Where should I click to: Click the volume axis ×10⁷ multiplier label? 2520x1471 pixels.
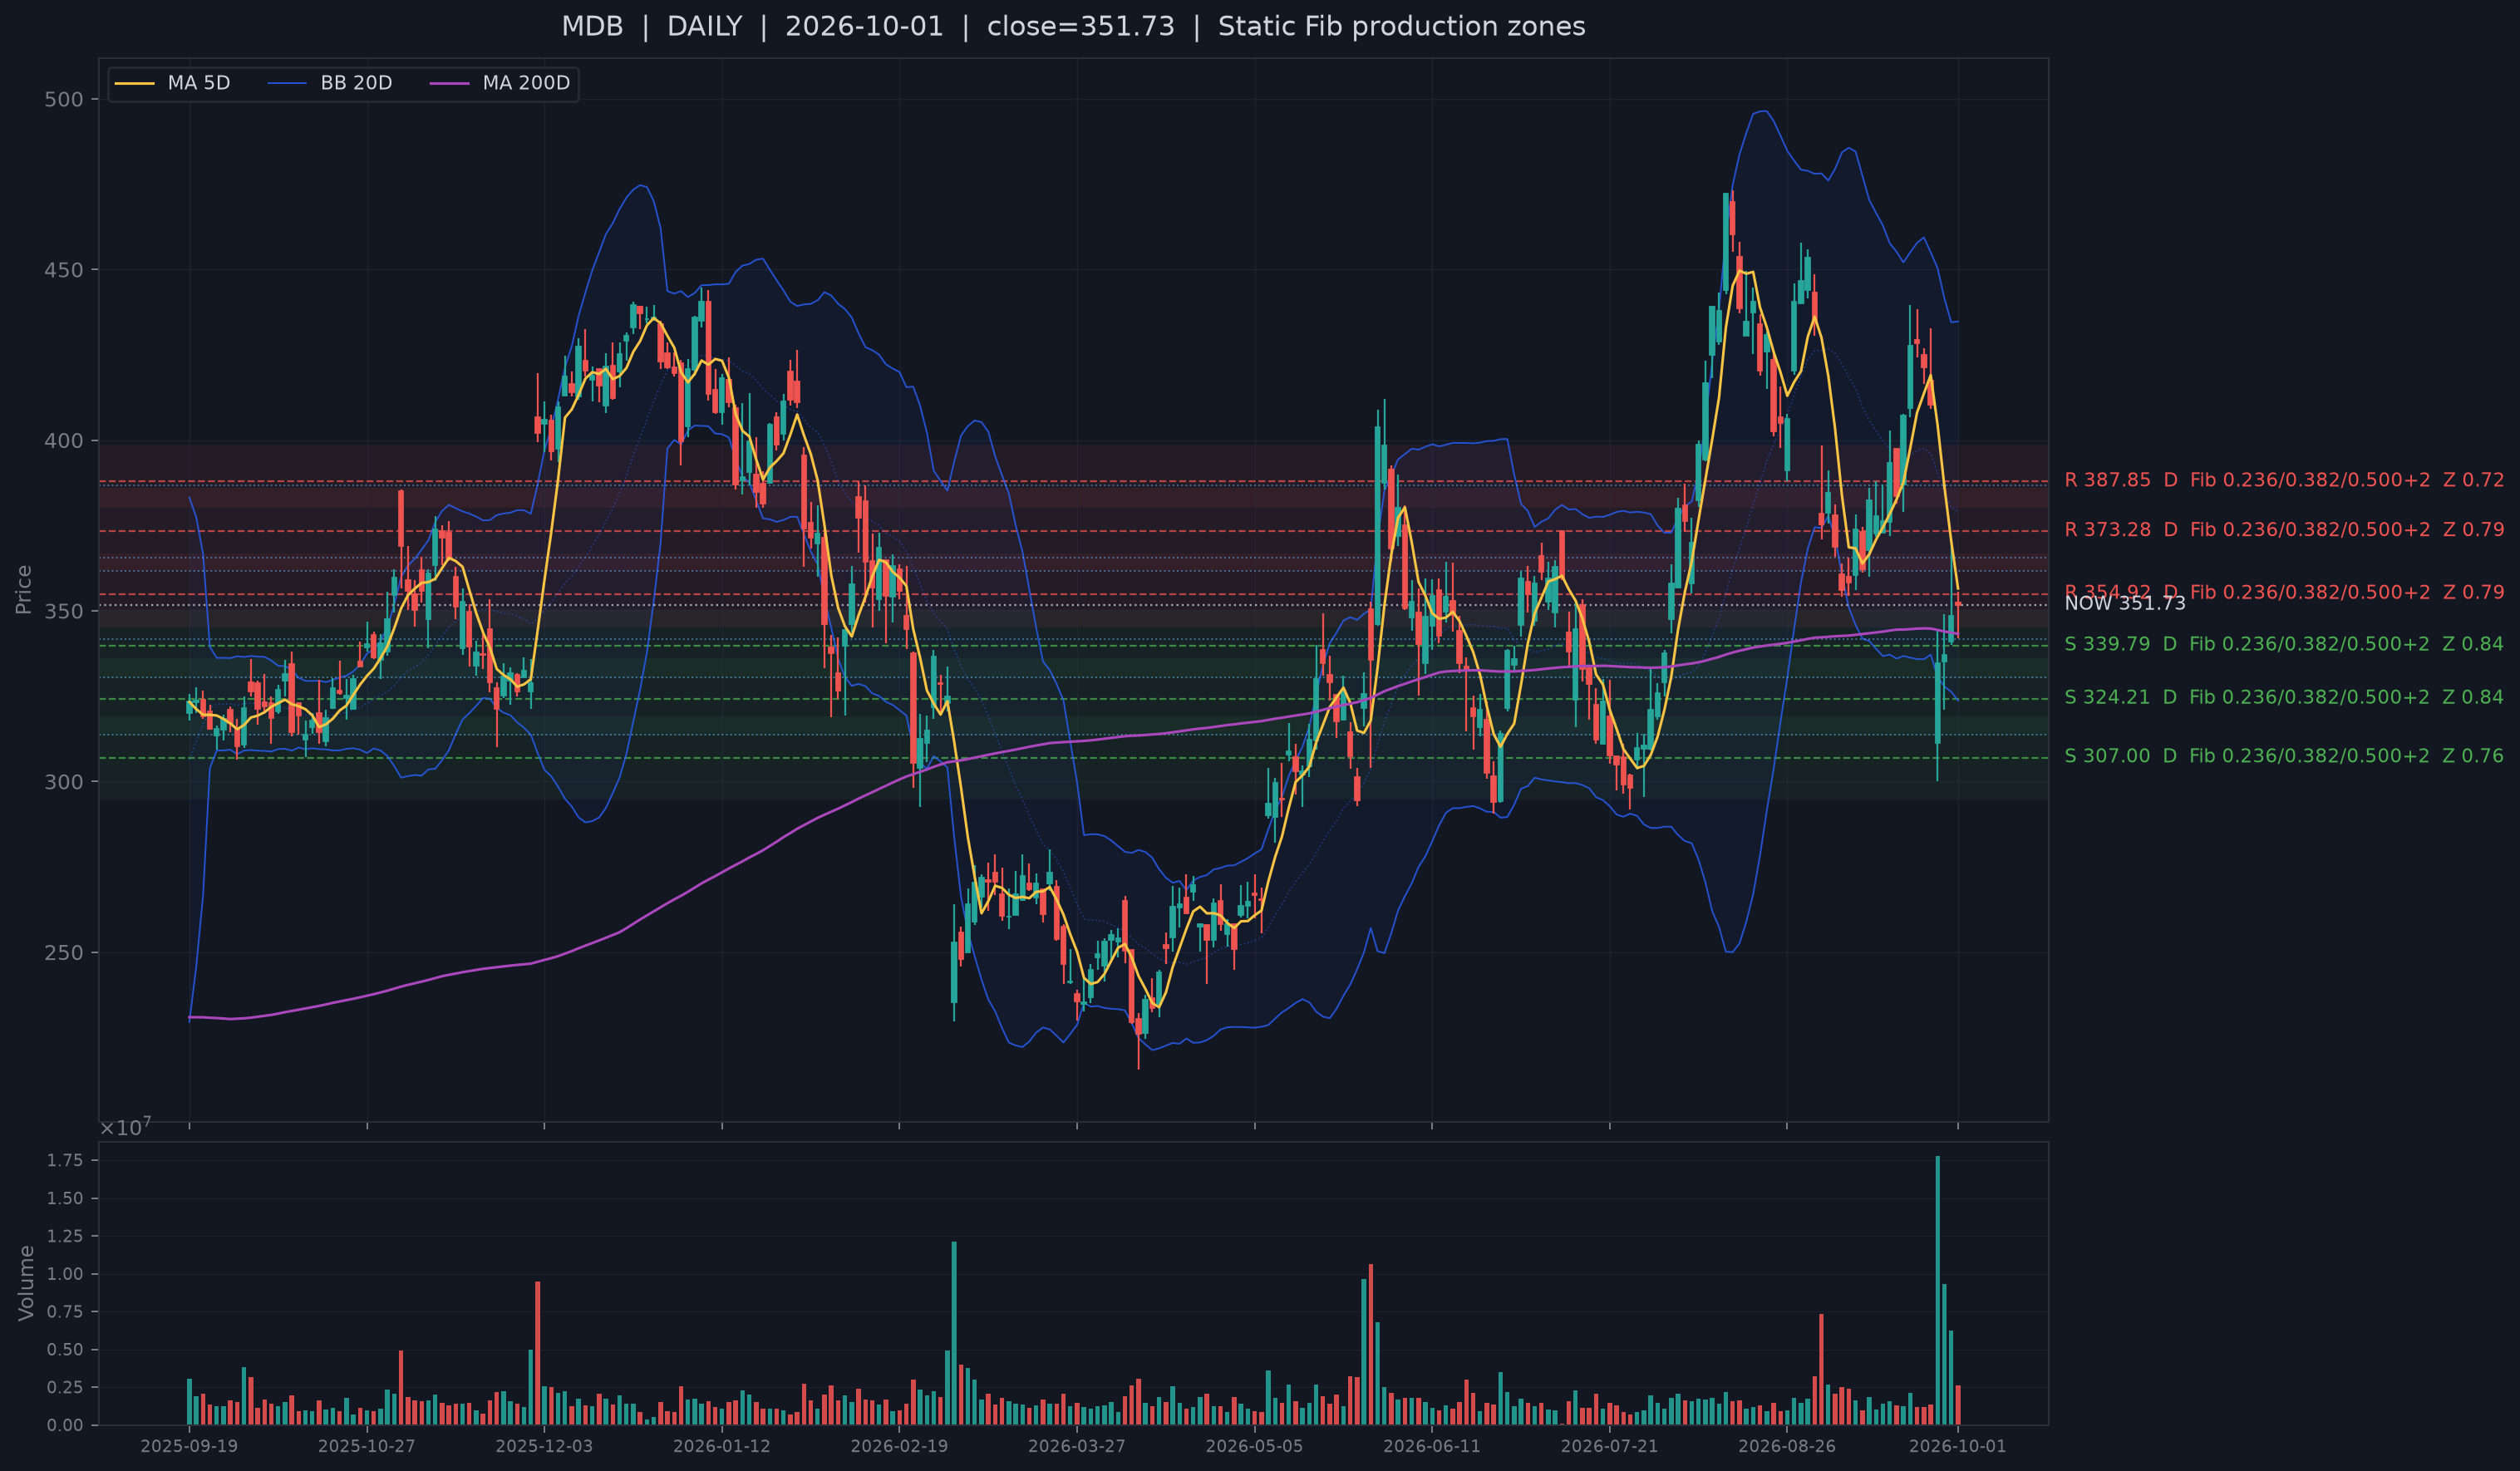pos(125,1127)
